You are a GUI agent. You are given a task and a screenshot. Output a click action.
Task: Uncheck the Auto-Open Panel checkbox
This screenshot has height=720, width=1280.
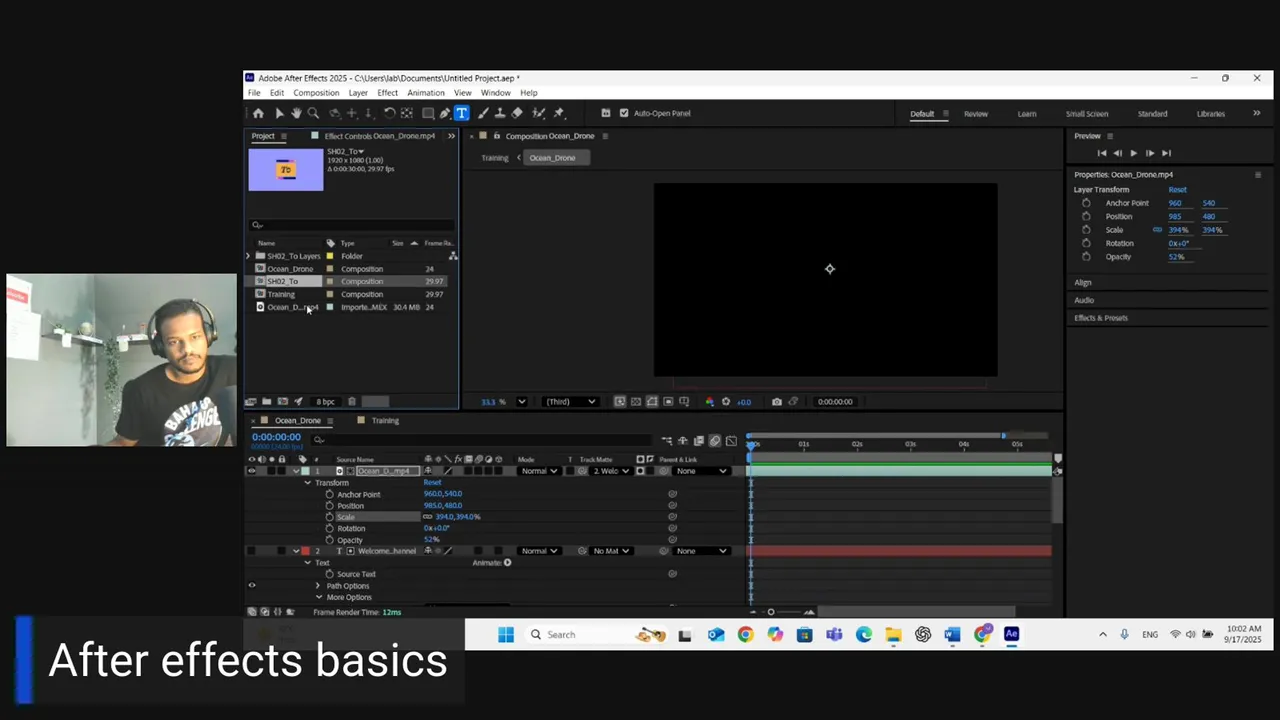click(624, 113)
